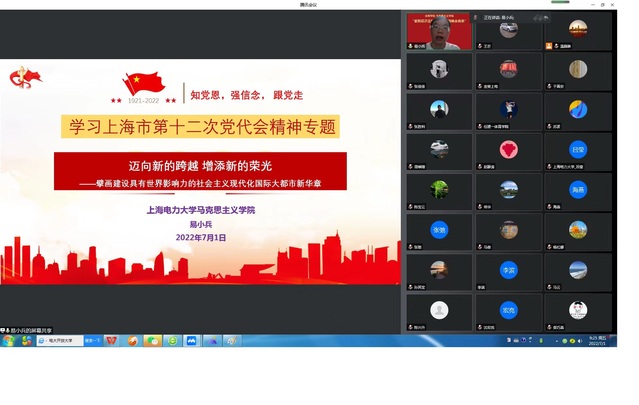639x405 pixels.
Task: Click the university logo on the slide
Action: 25,77
